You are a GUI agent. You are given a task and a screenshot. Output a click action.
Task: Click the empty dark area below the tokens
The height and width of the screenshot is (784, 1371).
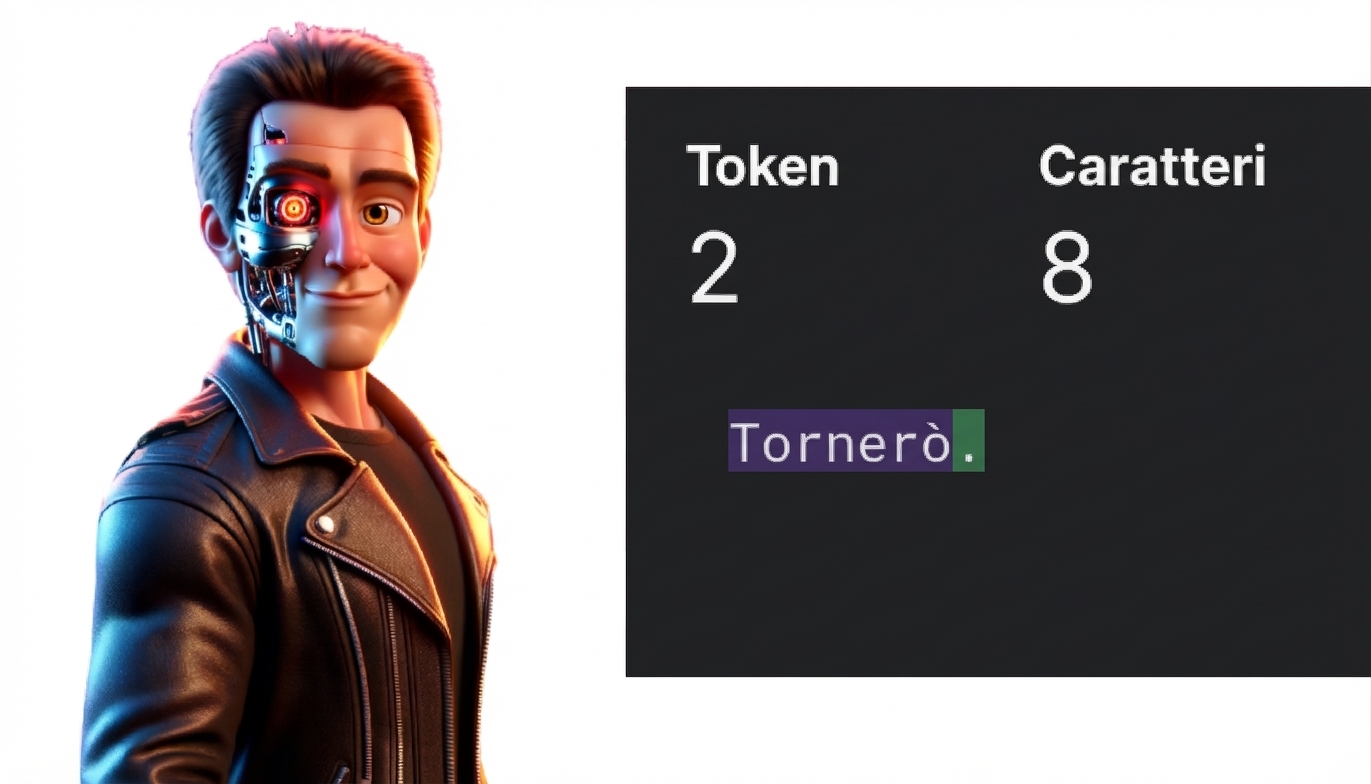[x=997, y=580]
